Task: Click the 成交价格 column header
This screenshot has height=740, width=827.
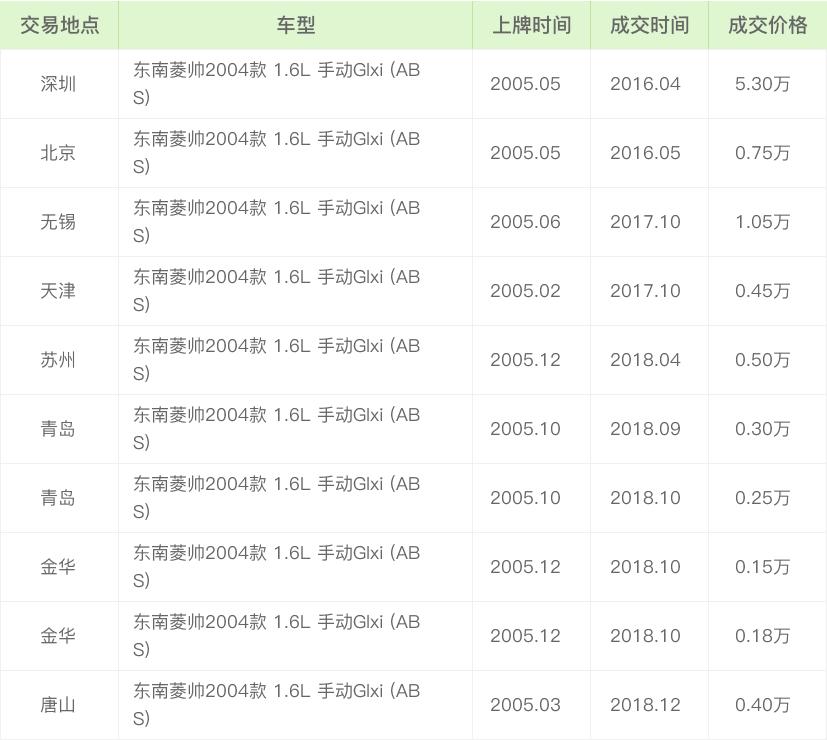Action: [x=767, y=25]
